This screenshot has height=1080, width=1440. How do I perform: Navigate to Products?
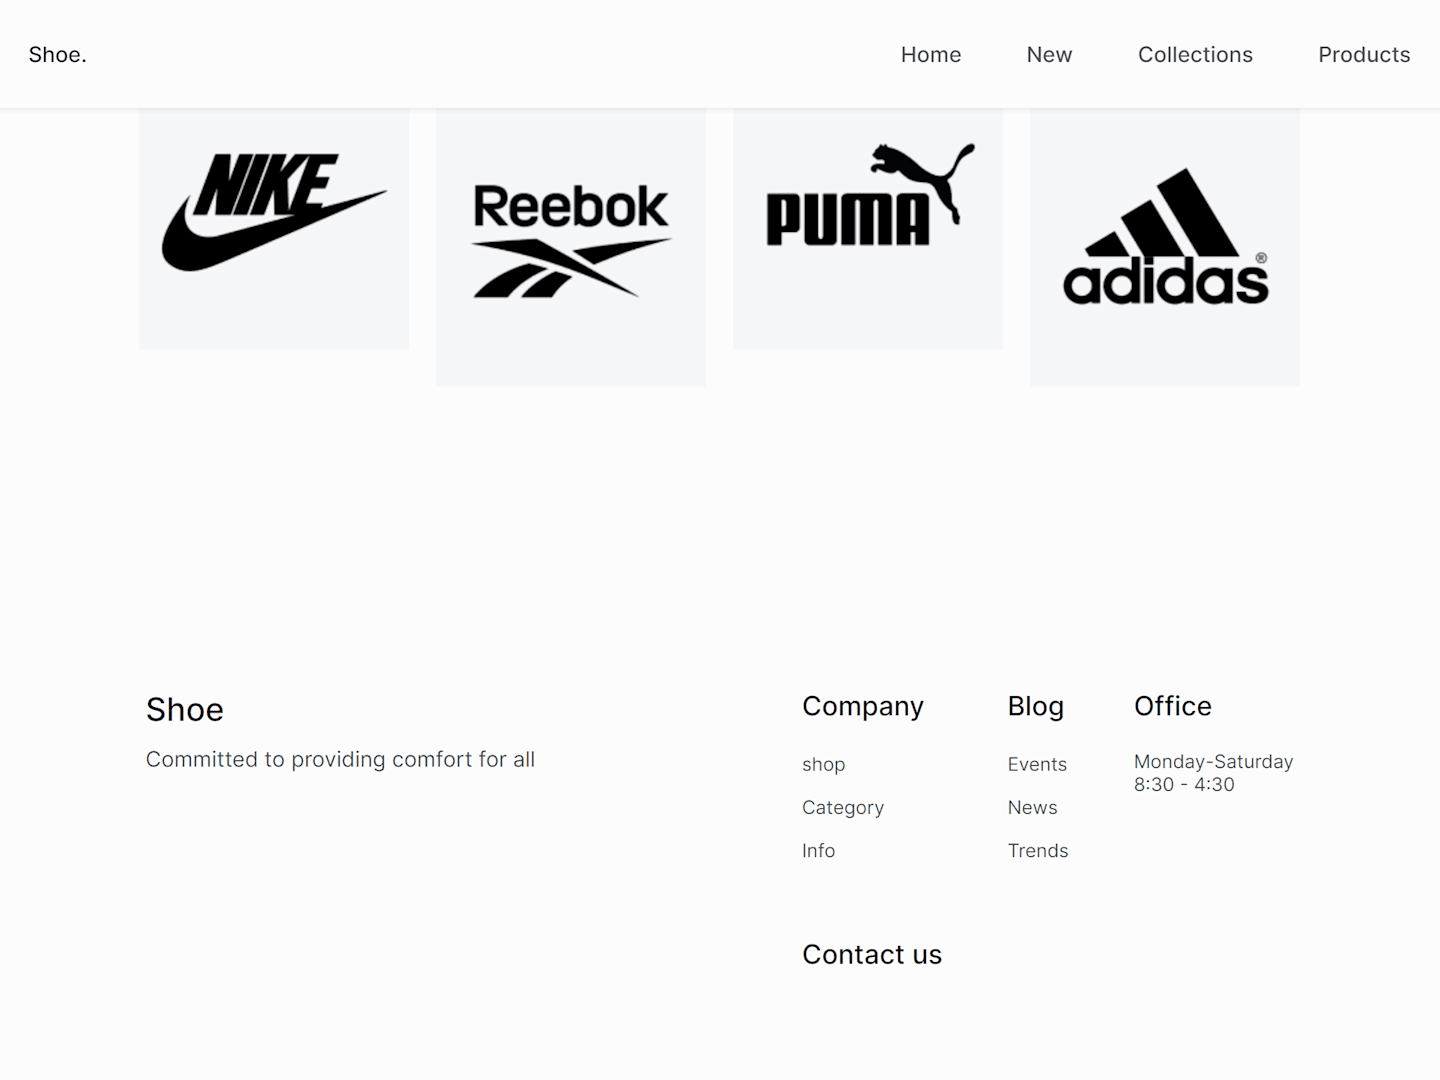(x=1364, y=55)
